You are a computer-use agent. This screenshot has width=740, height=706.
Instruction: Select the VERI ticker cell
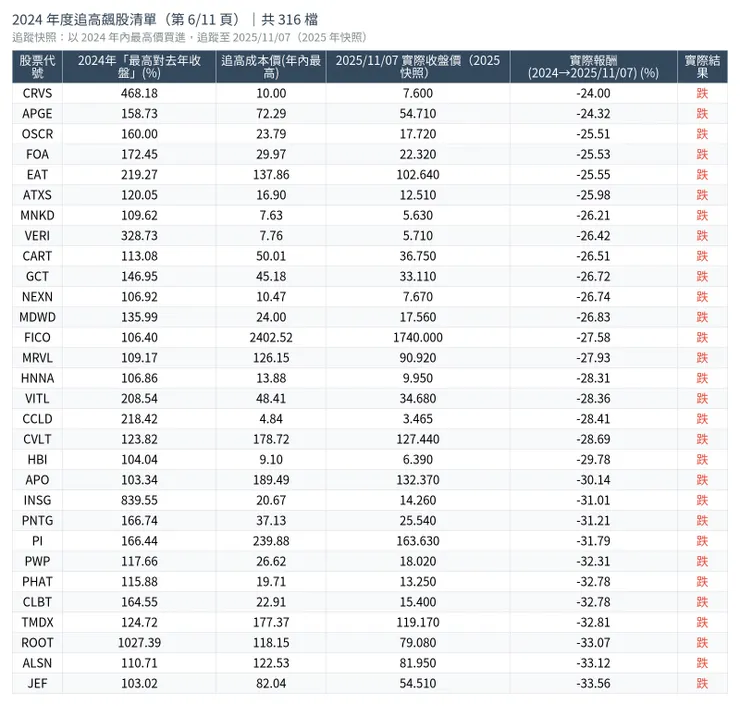37,235
